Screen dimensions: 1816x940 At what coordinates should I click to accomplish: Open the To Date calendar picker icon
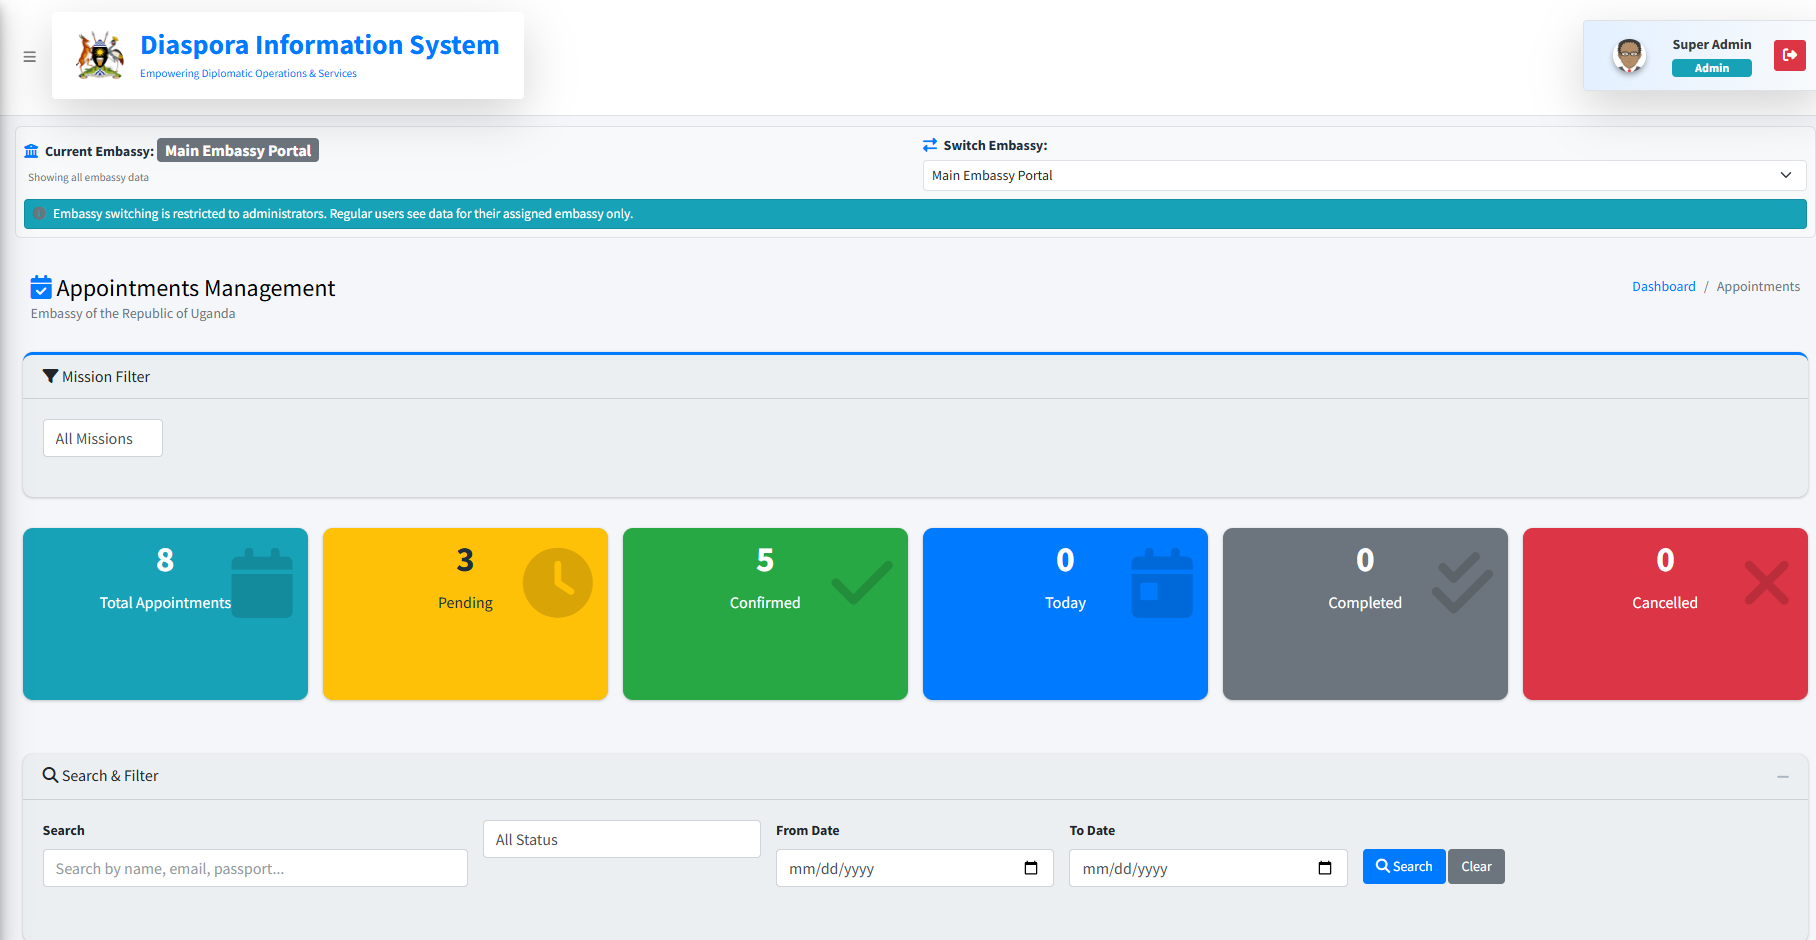[x=1325, y=868]
